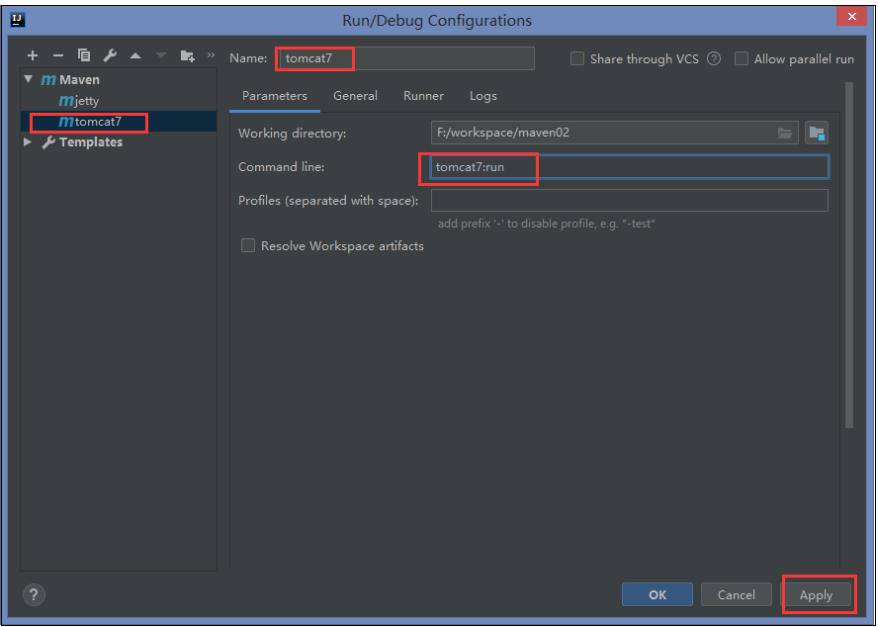The width and height of the screenshot is (878, 627).
Task: Click the vertical scrollbar of settings panel
Action: click(x=849, y=255)
